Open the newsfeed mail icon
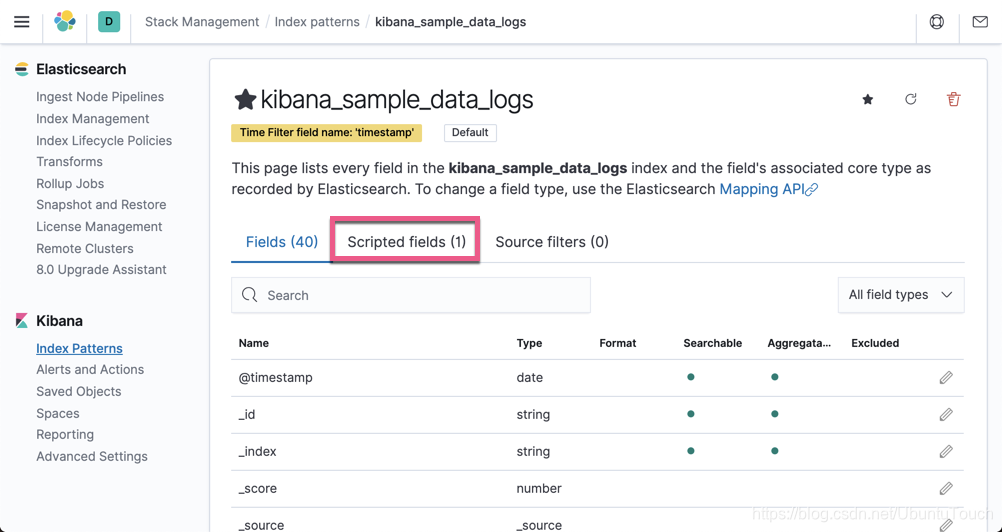1002x532 pixels. (x=980, y=22)
